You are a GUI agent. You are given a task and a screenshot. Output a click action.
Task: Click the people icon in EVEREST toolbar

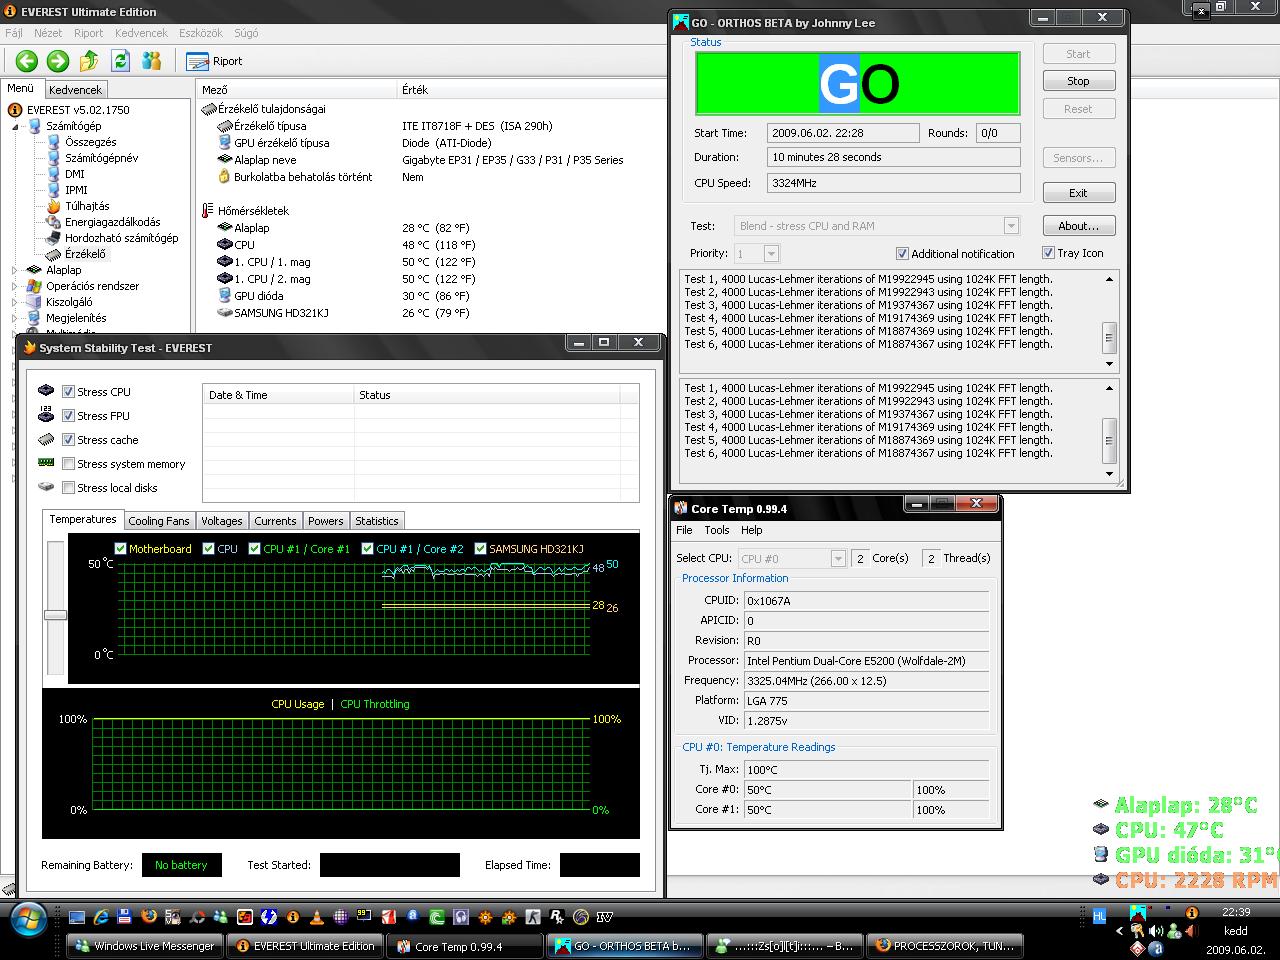coord(152,61)
